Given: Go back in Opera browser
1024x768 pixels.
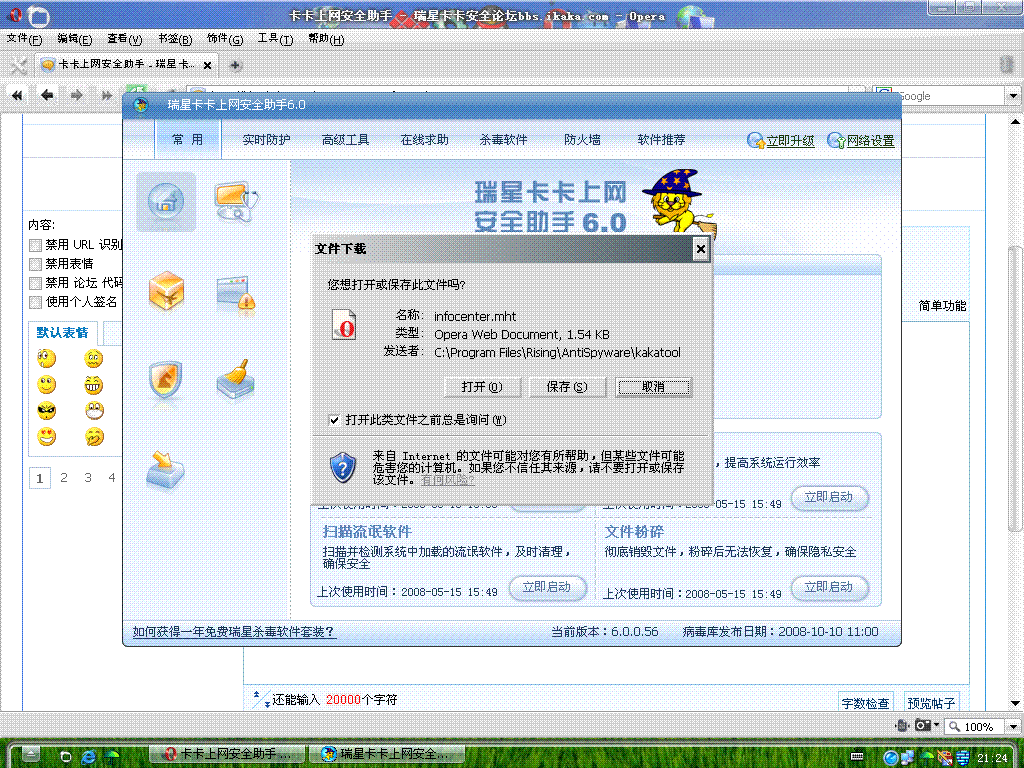Looking at the screenshot, I should [47, 95].
